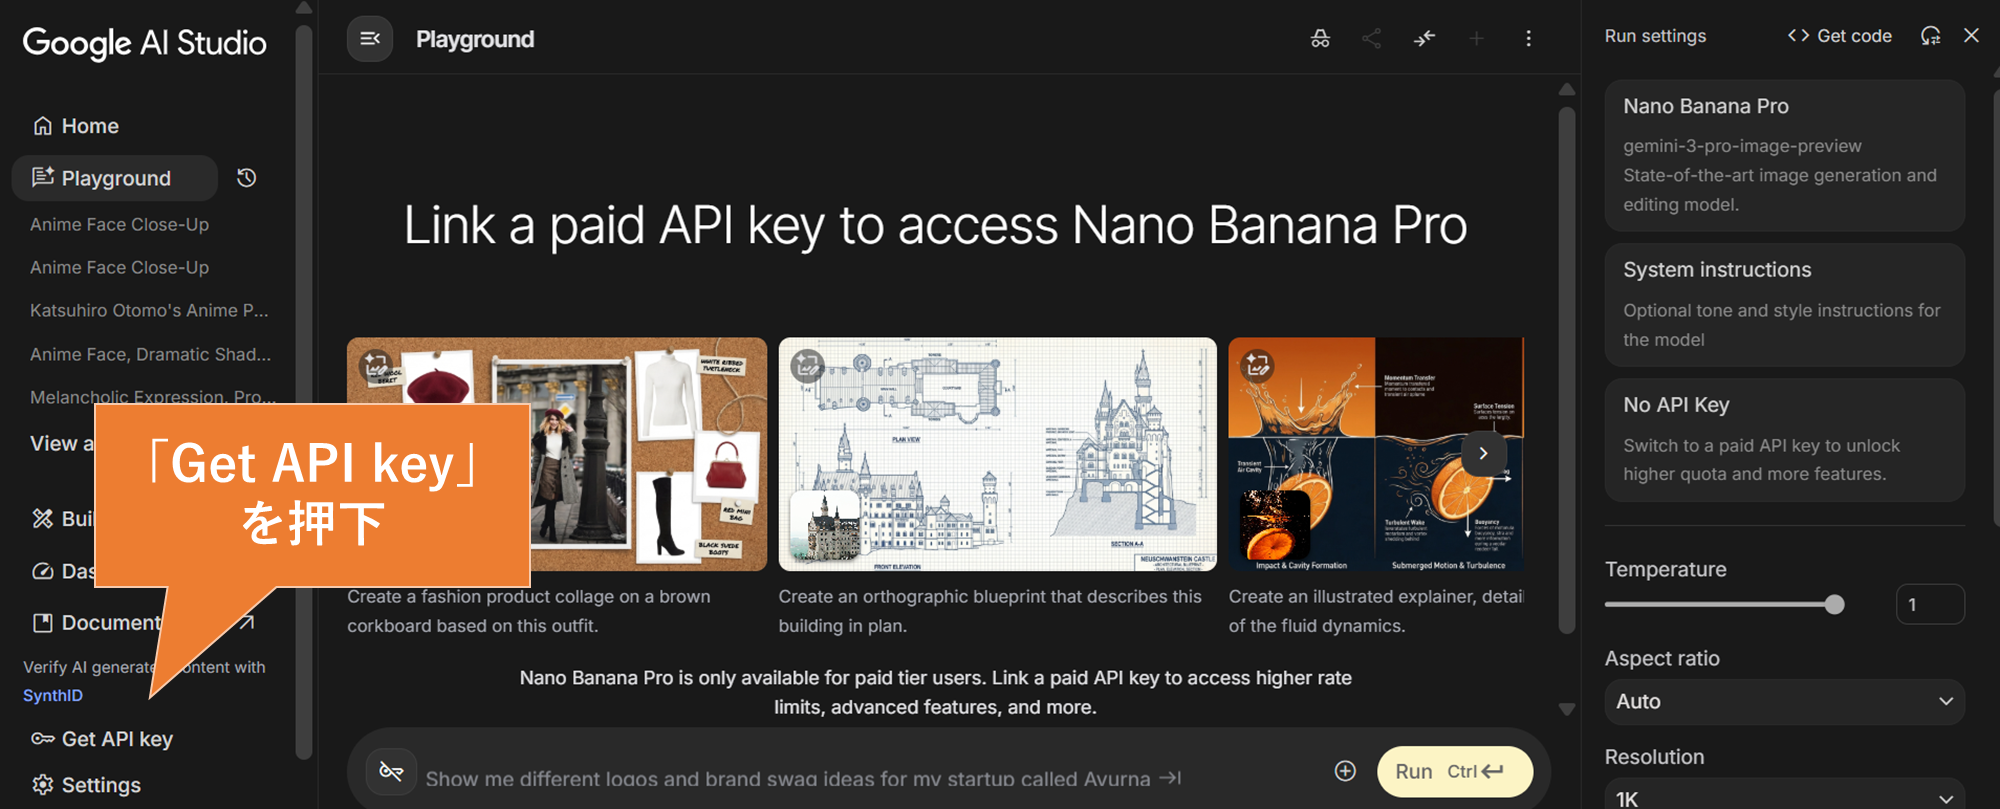Click the add media plus icon

pos(1345,771)
